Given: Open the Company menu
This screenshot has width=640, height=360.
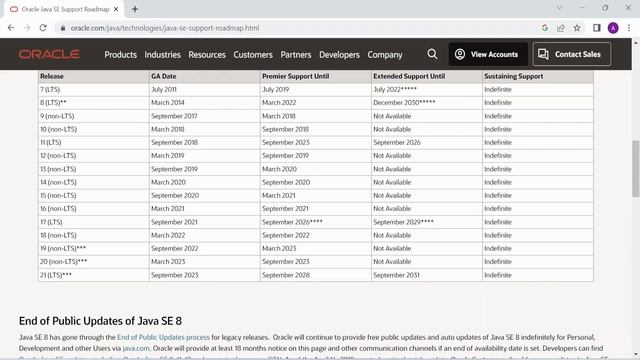Looking at the screenshot, I should [x=385, y=55].
